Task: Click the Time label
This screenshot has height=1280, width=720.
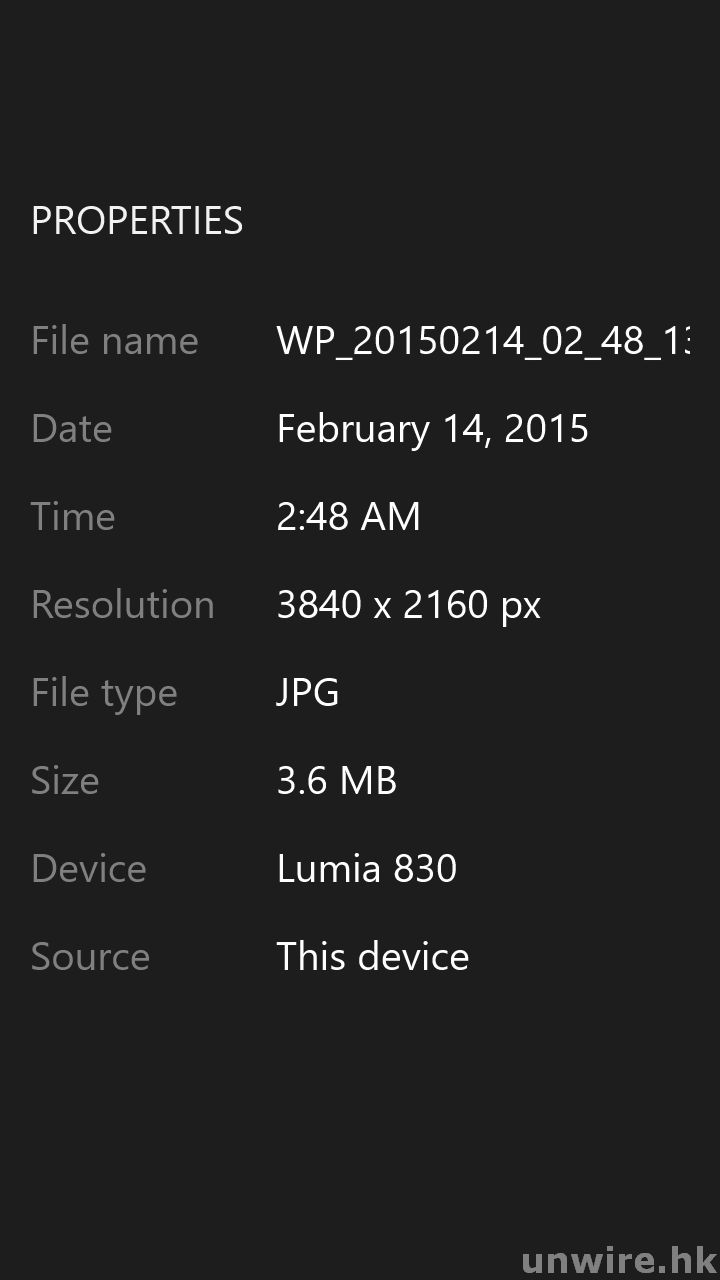Action: (73, 517)
